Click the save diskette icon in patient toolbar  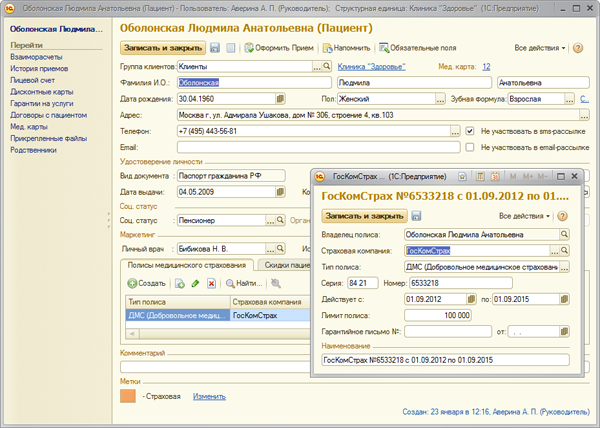tap(215, 48)
